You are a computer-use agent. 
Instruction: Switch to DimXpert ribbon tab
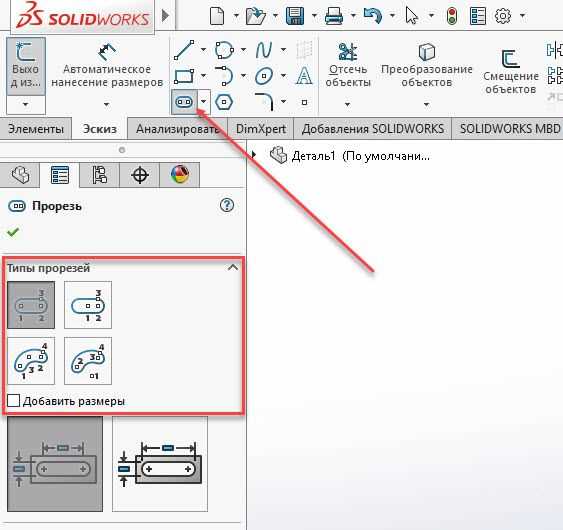point(261,129)
